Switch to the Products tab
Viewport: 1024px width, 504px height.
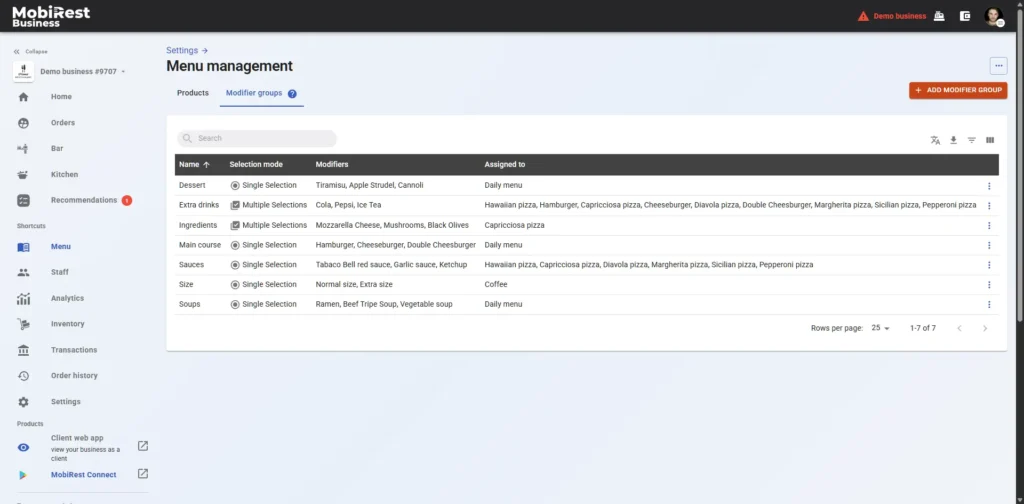(x=193, y=93)
